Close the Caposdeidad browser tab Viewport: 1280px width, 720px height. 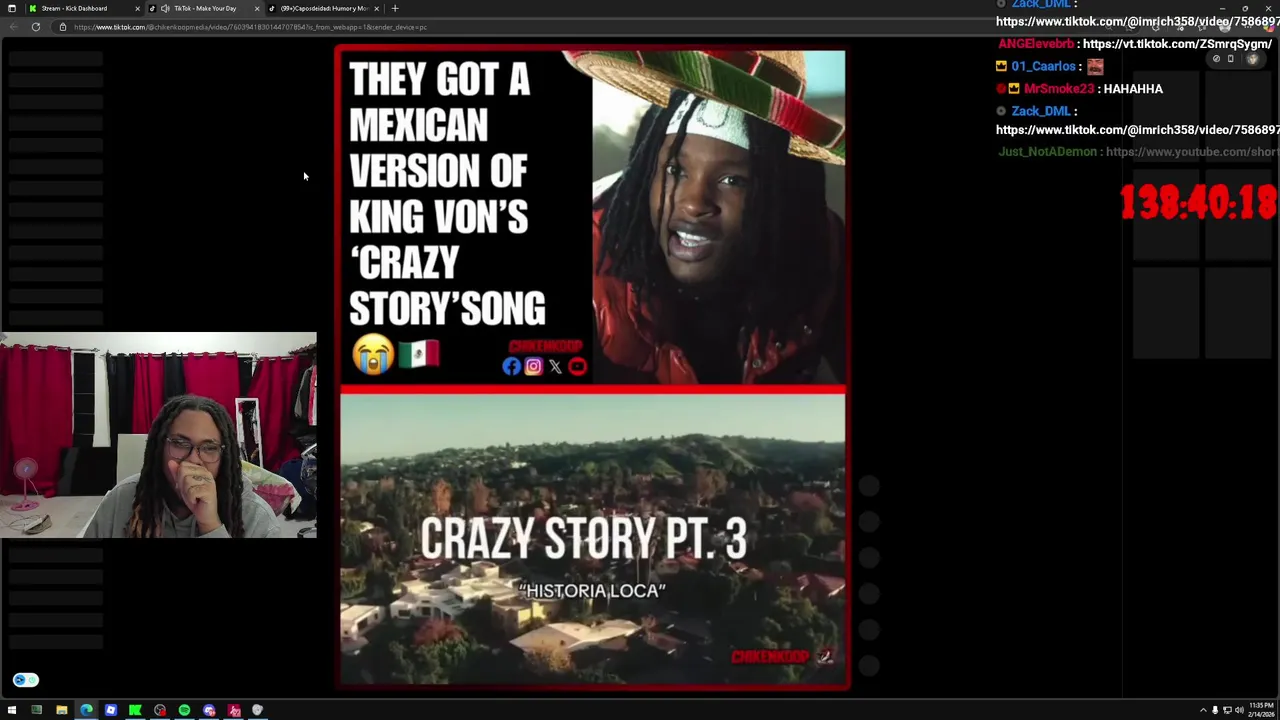pyautogui.click(x=376, y=8)
